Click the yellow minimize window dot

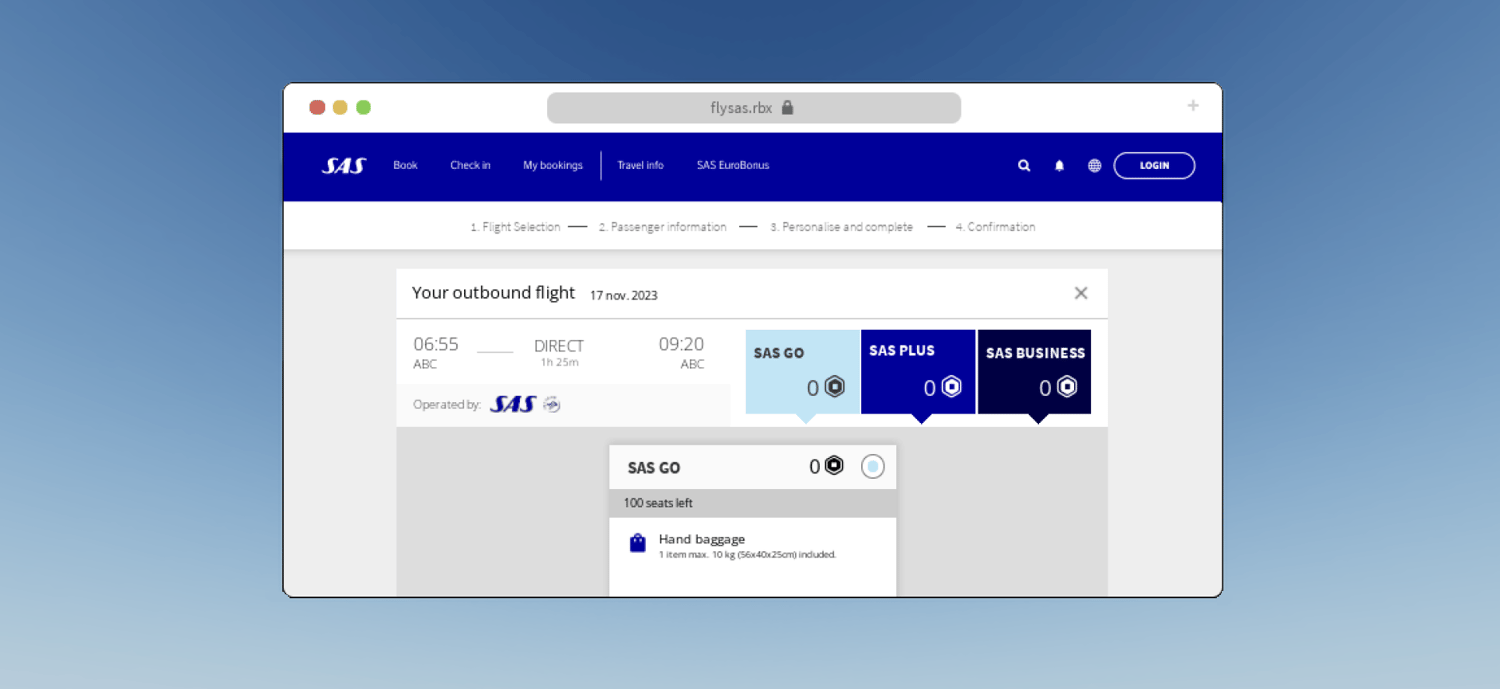click(x=340, y=107)
